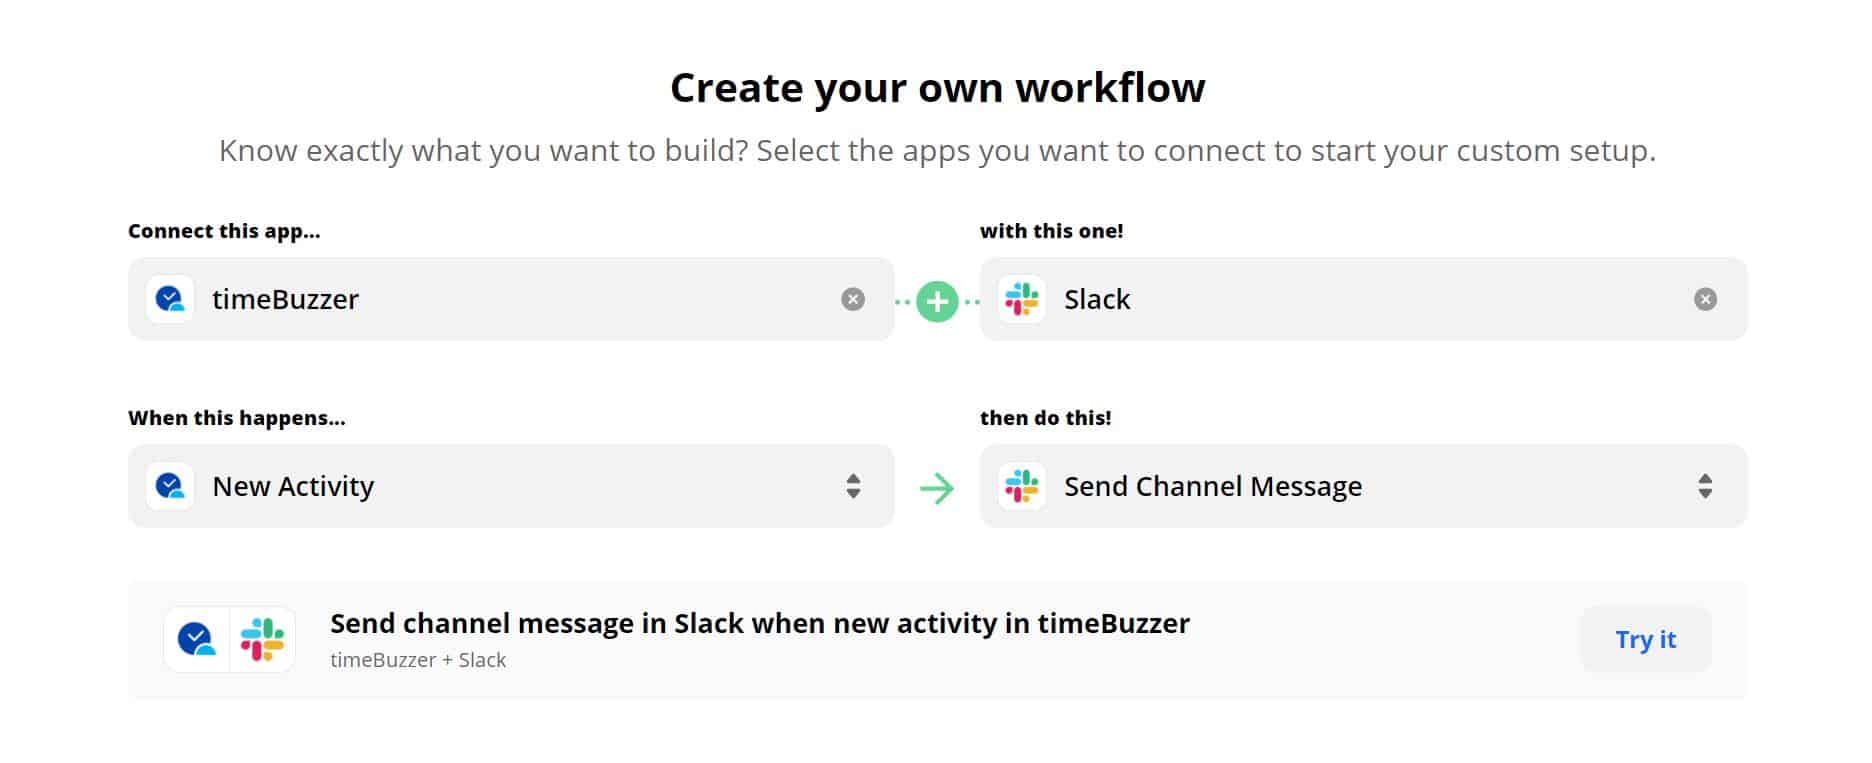1872x763 pixels.
Task: Click the timeBuzzer icon beside New Activity
Action: click(170, 486)
